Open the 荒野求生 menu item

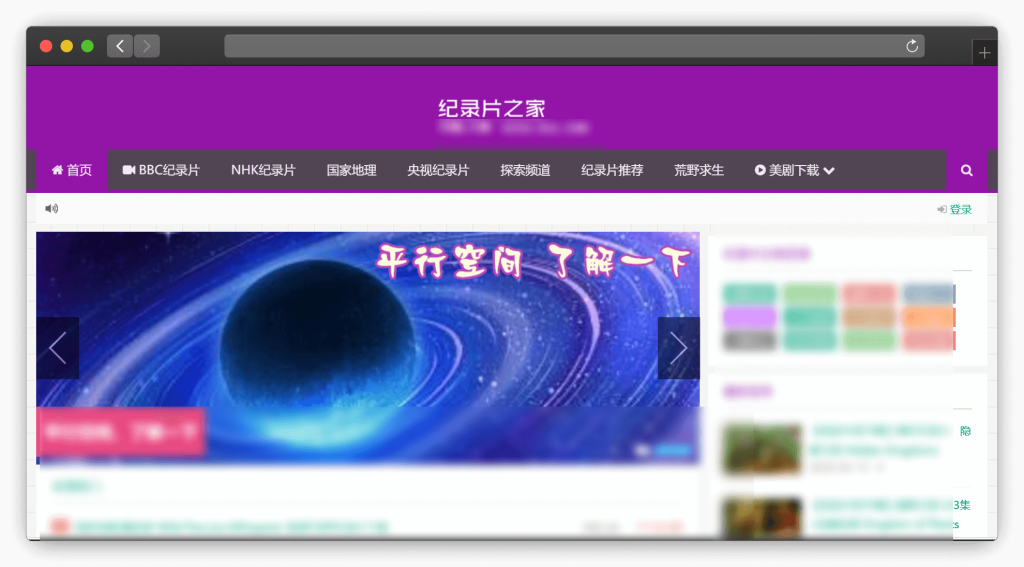point(699,170)
